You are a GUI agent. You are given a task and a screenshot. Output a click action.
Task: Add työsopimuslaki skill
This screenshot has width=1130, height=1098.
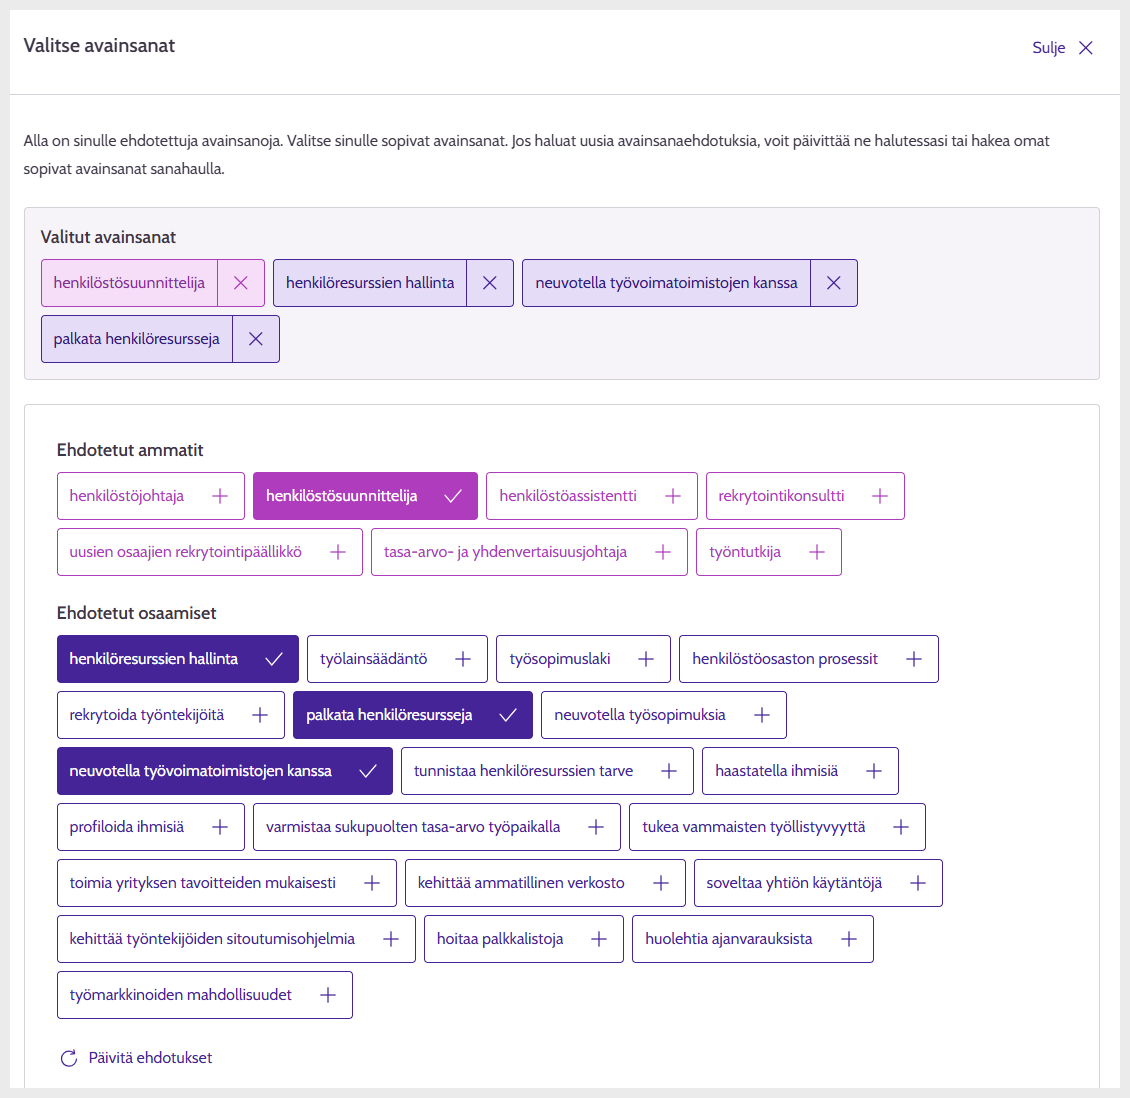[x=583, y=659]
